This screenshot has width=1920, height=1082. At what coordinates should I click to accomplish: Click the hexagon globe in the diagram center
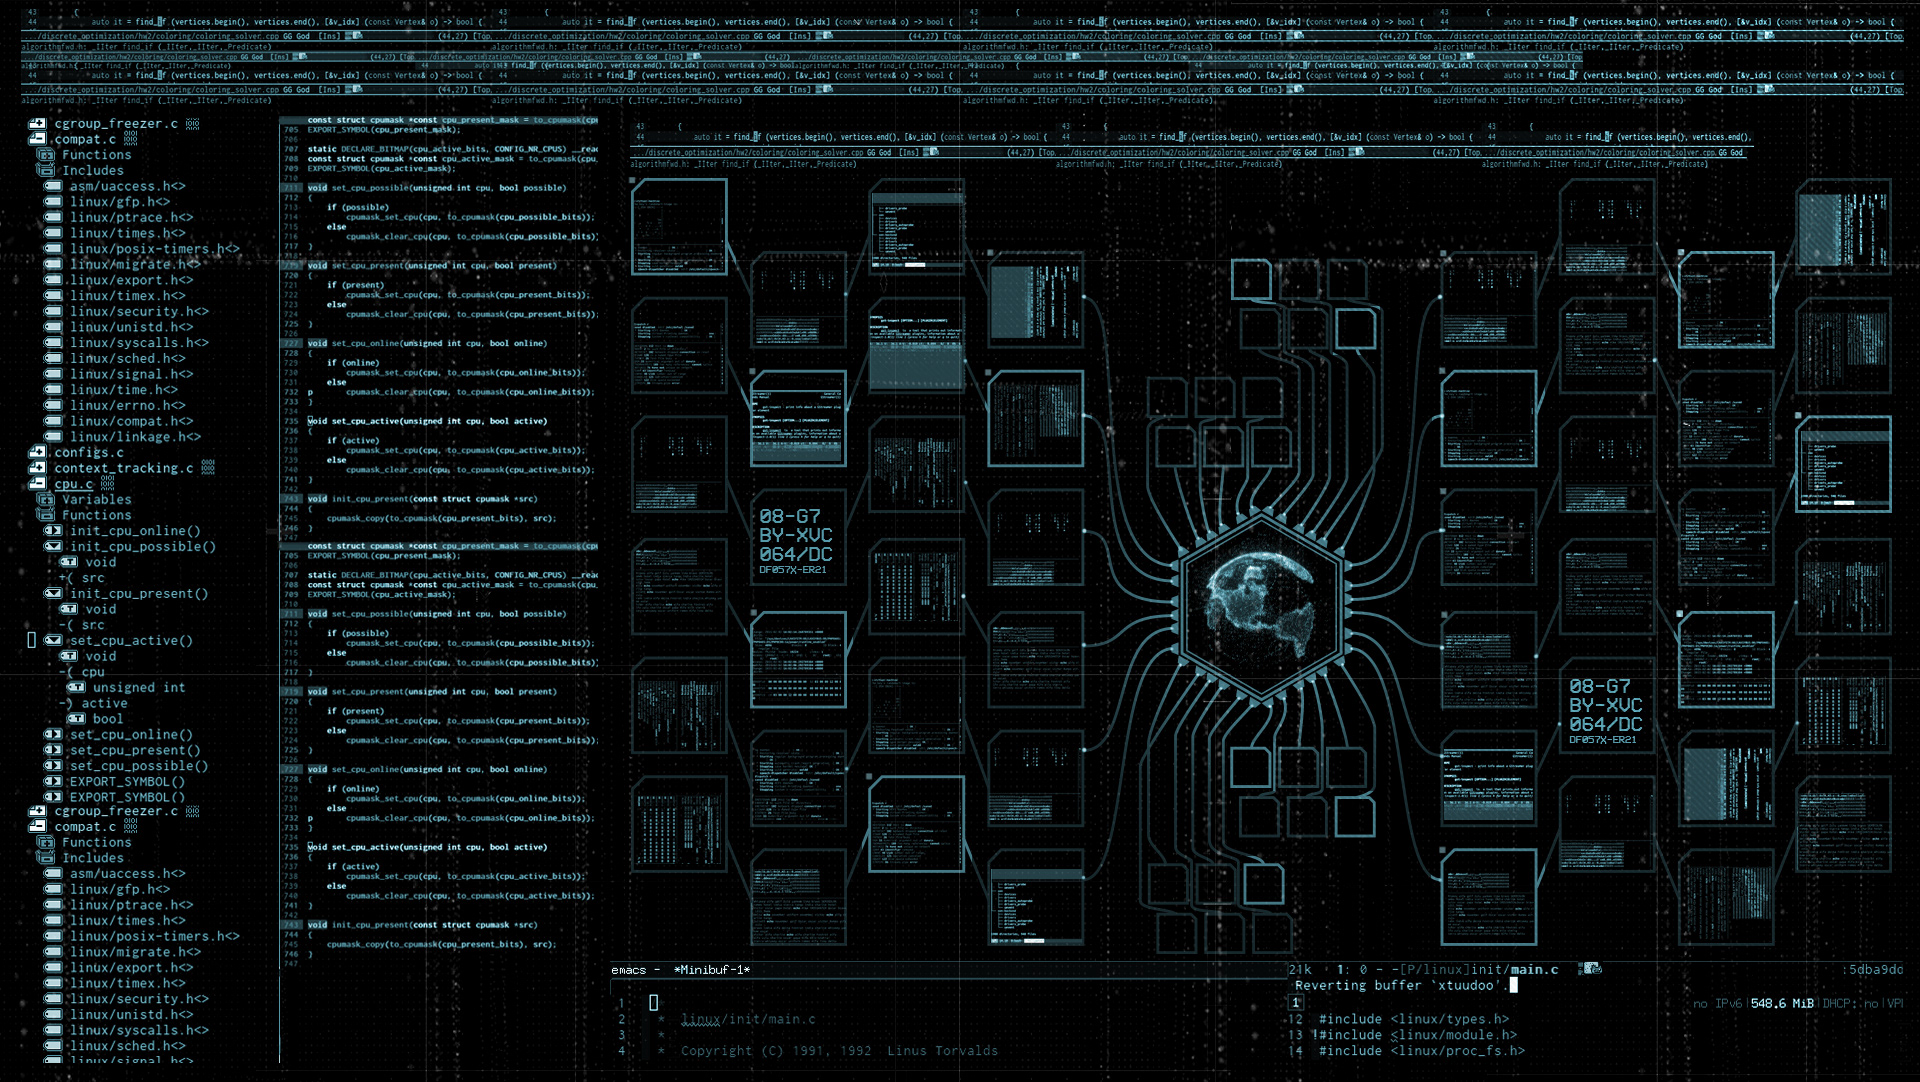tap(1260, 605)
